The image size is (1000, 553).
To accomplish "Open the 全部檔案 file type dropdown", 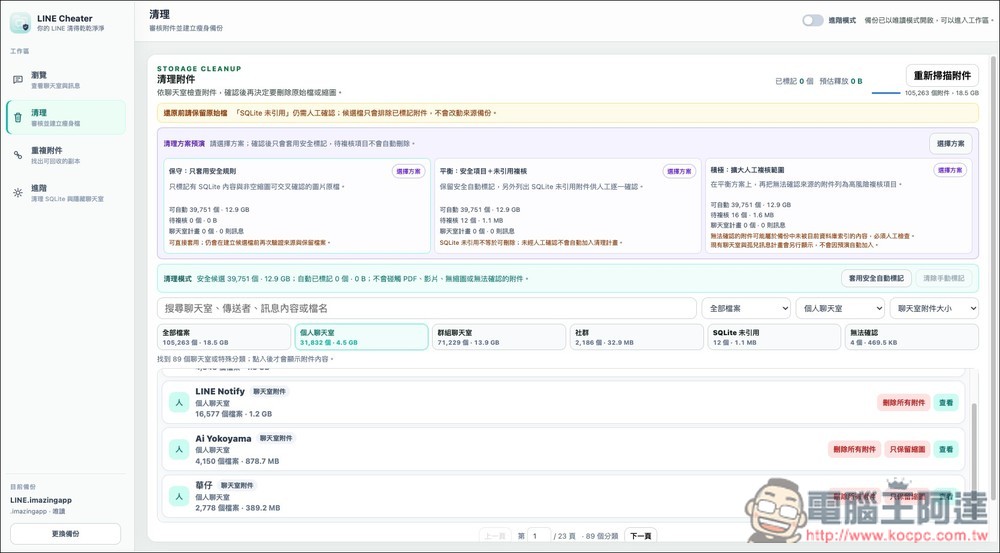I will click(746, 308).
